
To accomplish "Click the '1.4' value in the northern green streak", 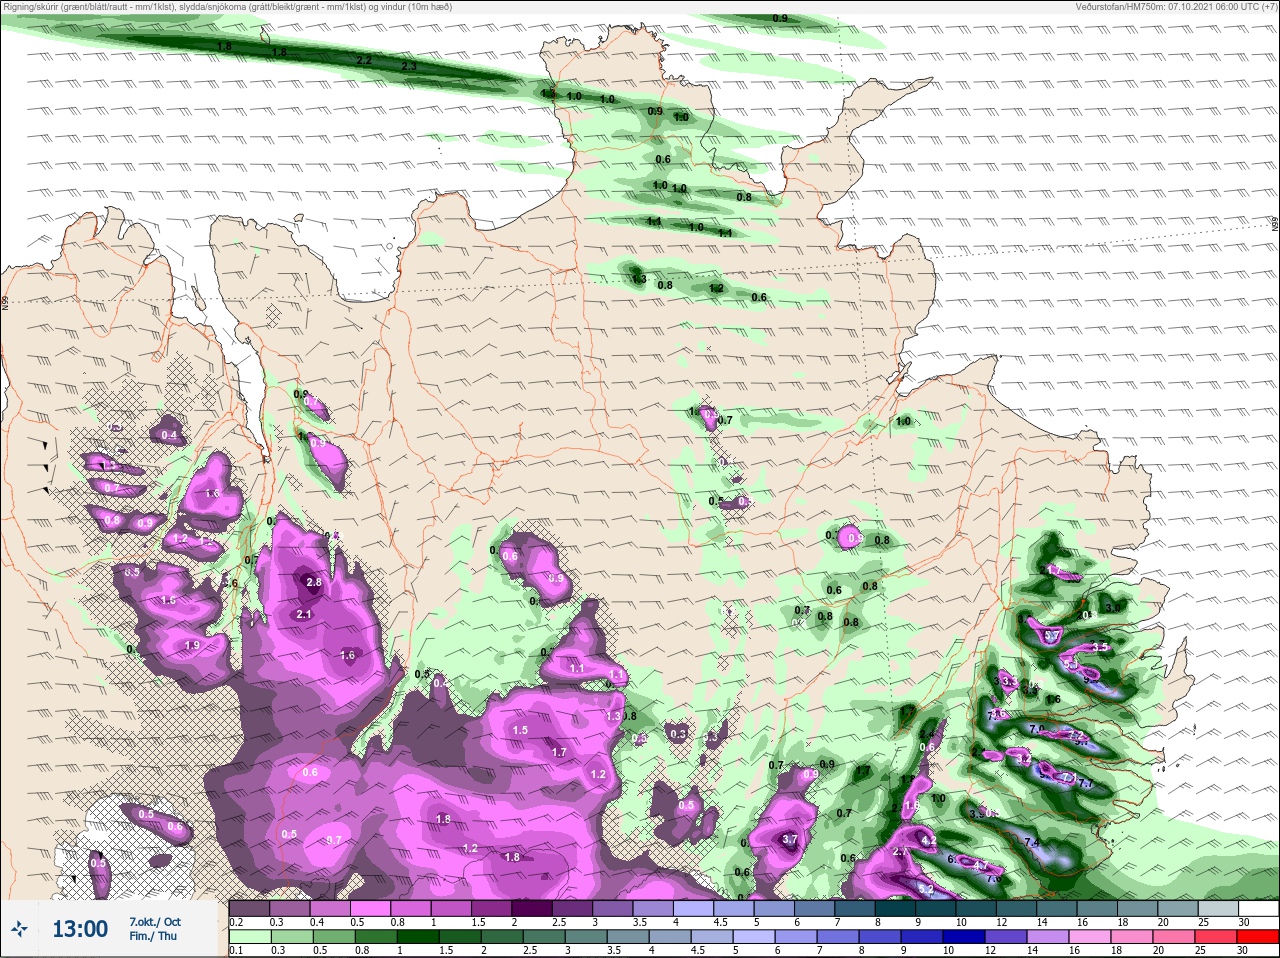I will pyautogui.click(x=654, y=222).
